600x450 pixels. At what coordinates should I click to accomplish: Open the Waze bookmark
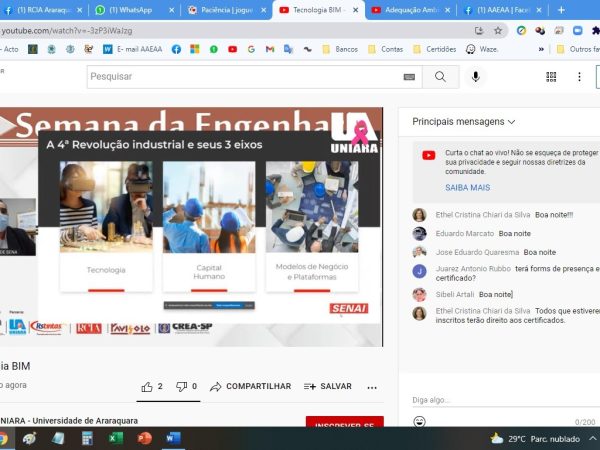pos(482,49)
